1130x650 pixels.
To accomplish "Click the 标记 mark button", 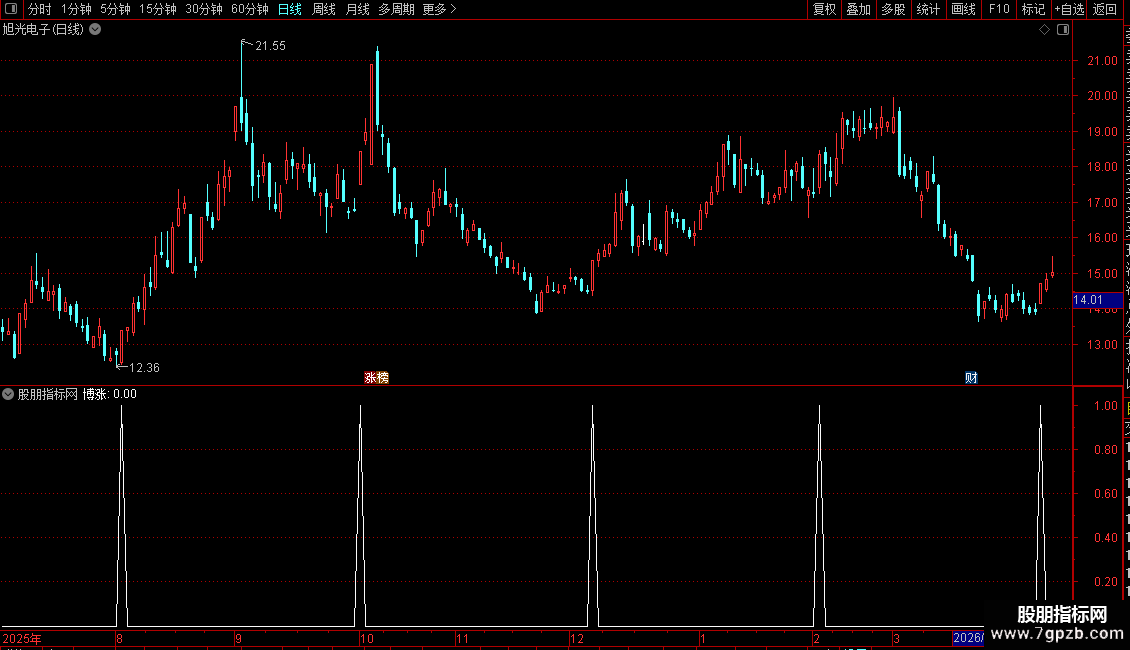I will (x=1033, y=9).
